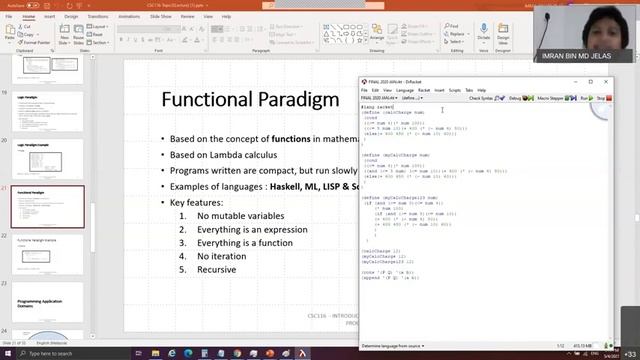
Task: Click the Reuse Slides icon
Action: pyautogui.click(x=78, y=34)
